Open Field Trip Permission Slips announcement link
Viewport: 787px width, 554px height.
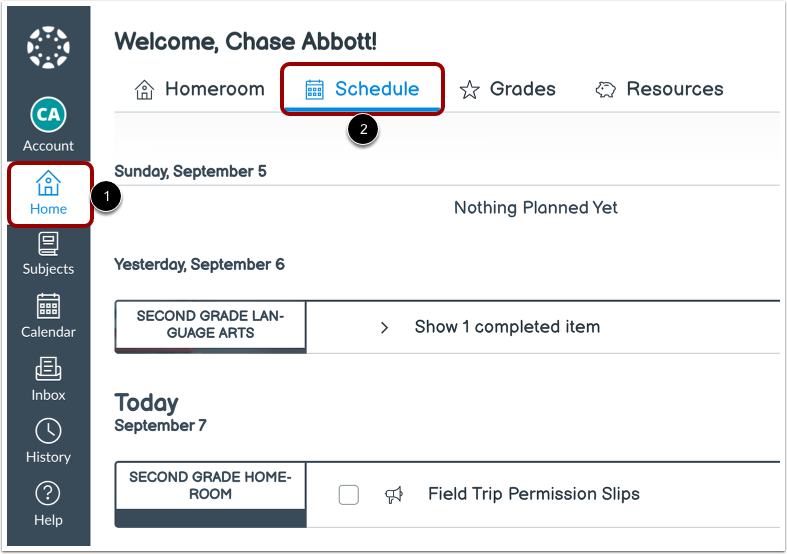click(x=533, y=493)
